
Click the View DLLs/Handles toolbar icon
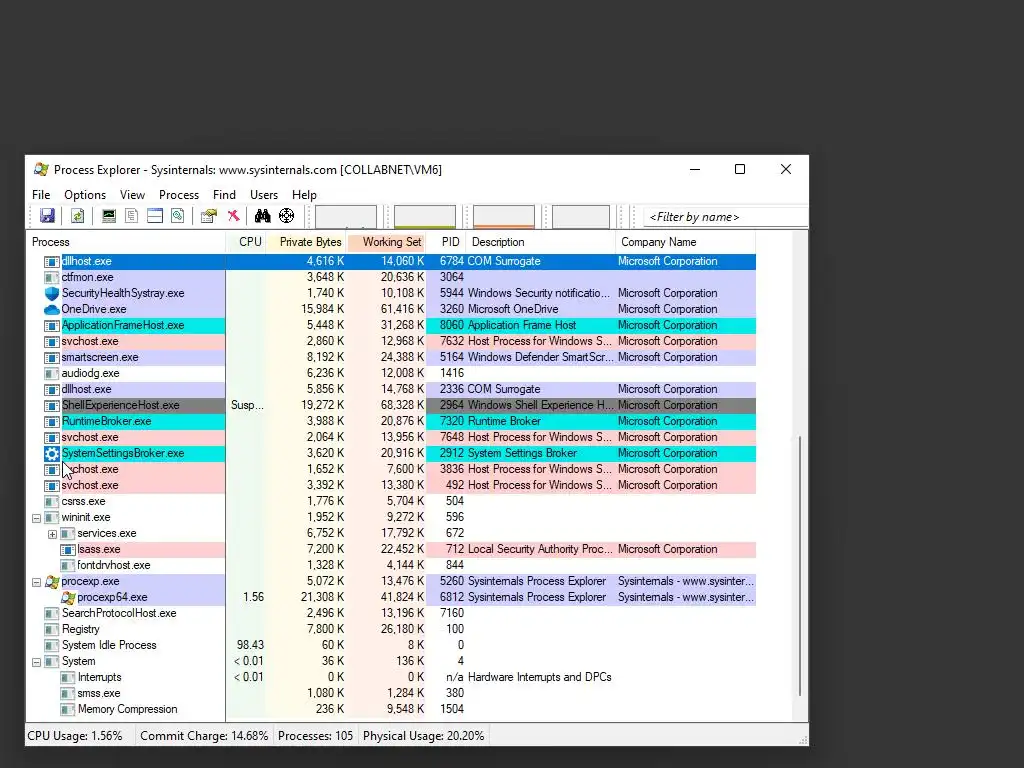(178, 216)
